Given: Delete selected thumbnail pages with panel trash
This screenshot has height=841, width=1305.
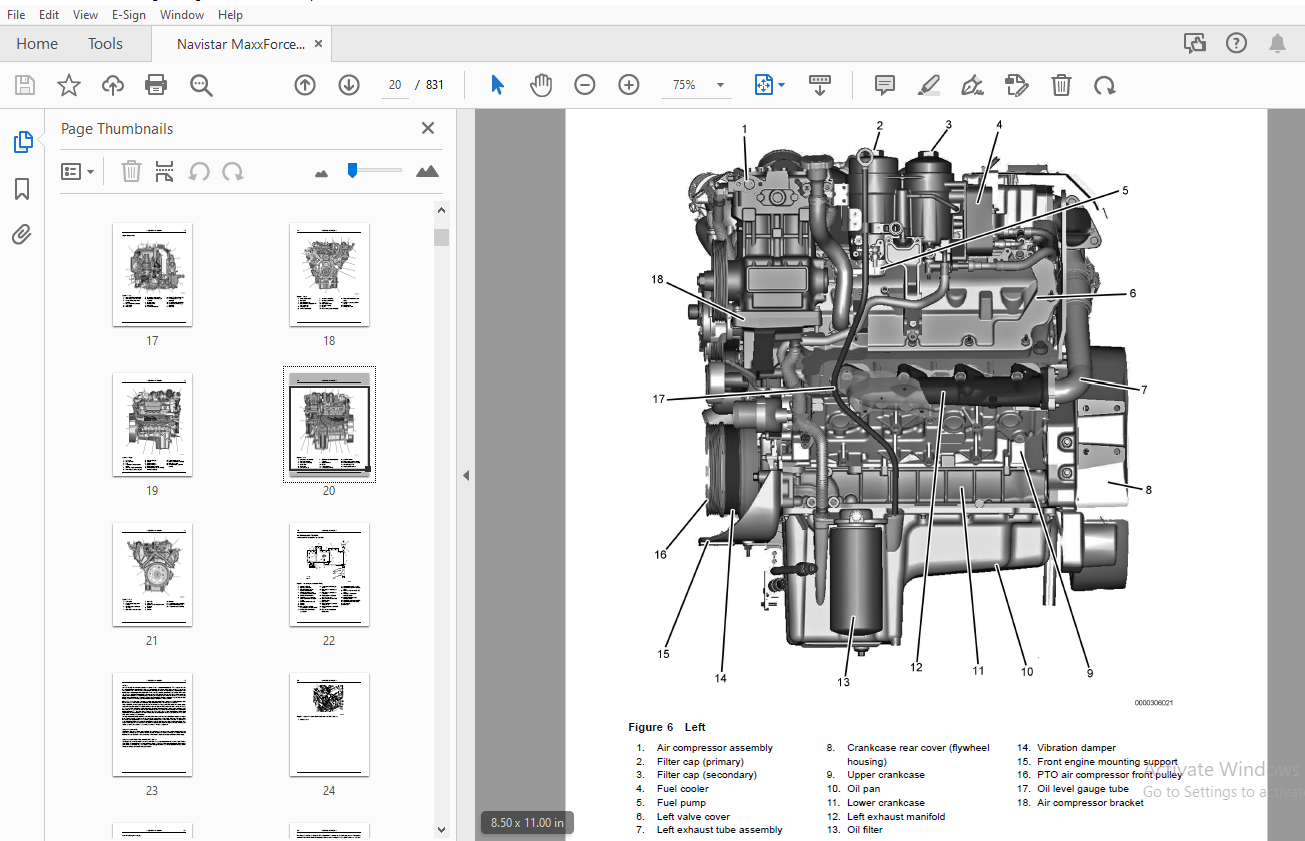Looking at the screenshot, I should click(x=131, y=171).
